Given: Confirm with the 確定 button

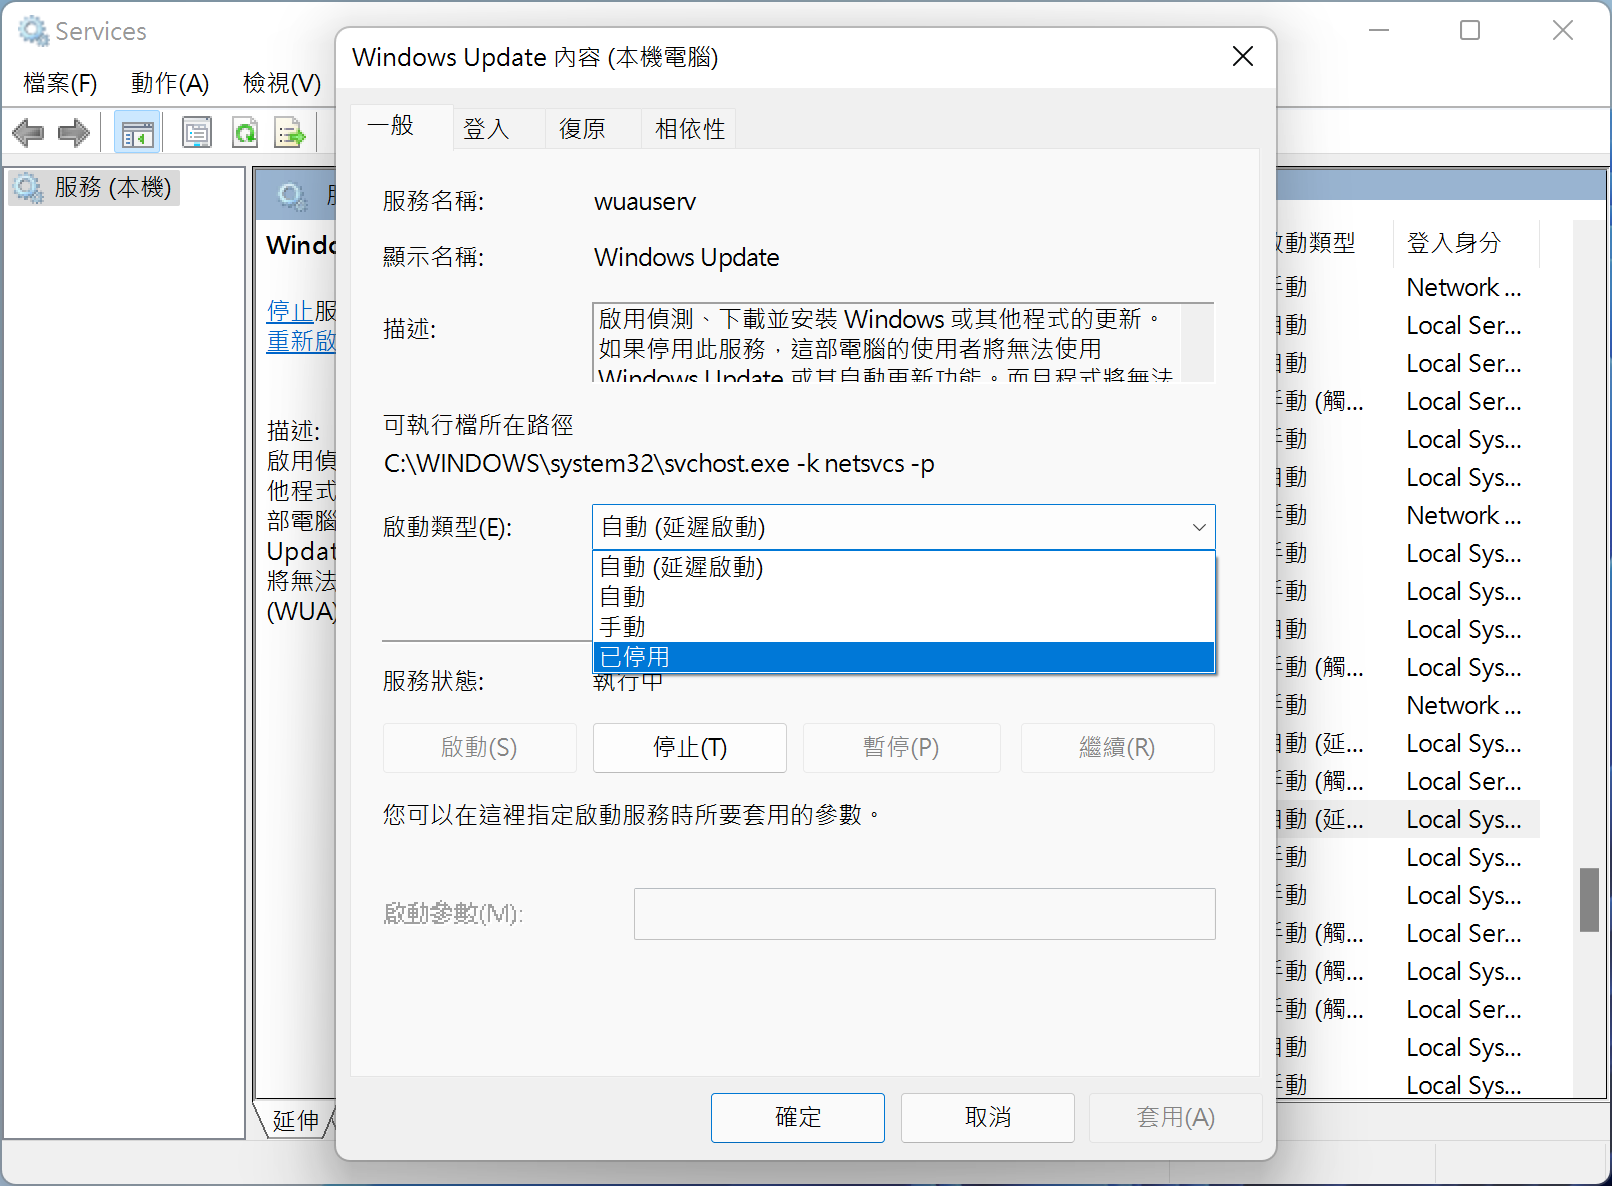Looking at the screenshot, I should 798,1117.
